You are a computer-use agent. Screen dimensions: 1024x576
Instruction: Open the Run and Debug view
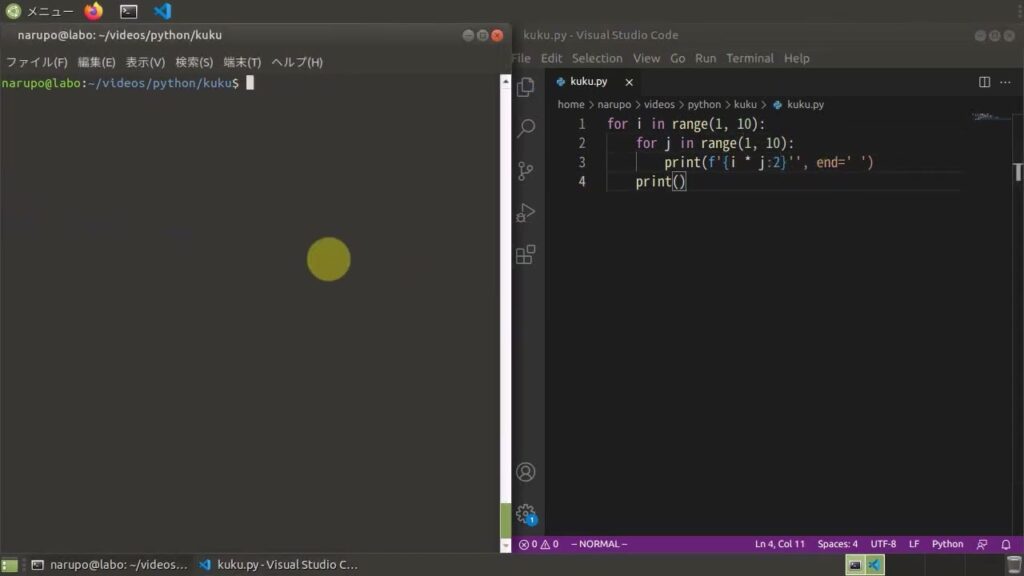[525, 213]
